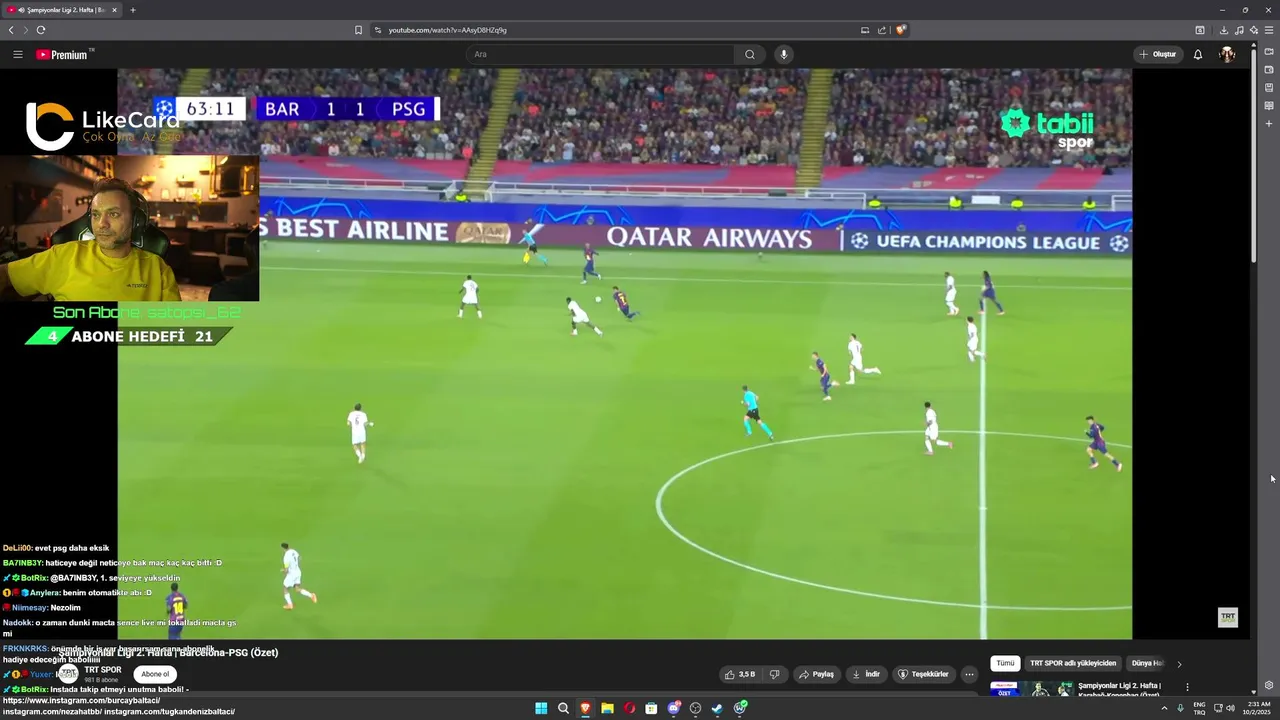
Task: Click the Paylaş share button
Action: pos(817,674)
